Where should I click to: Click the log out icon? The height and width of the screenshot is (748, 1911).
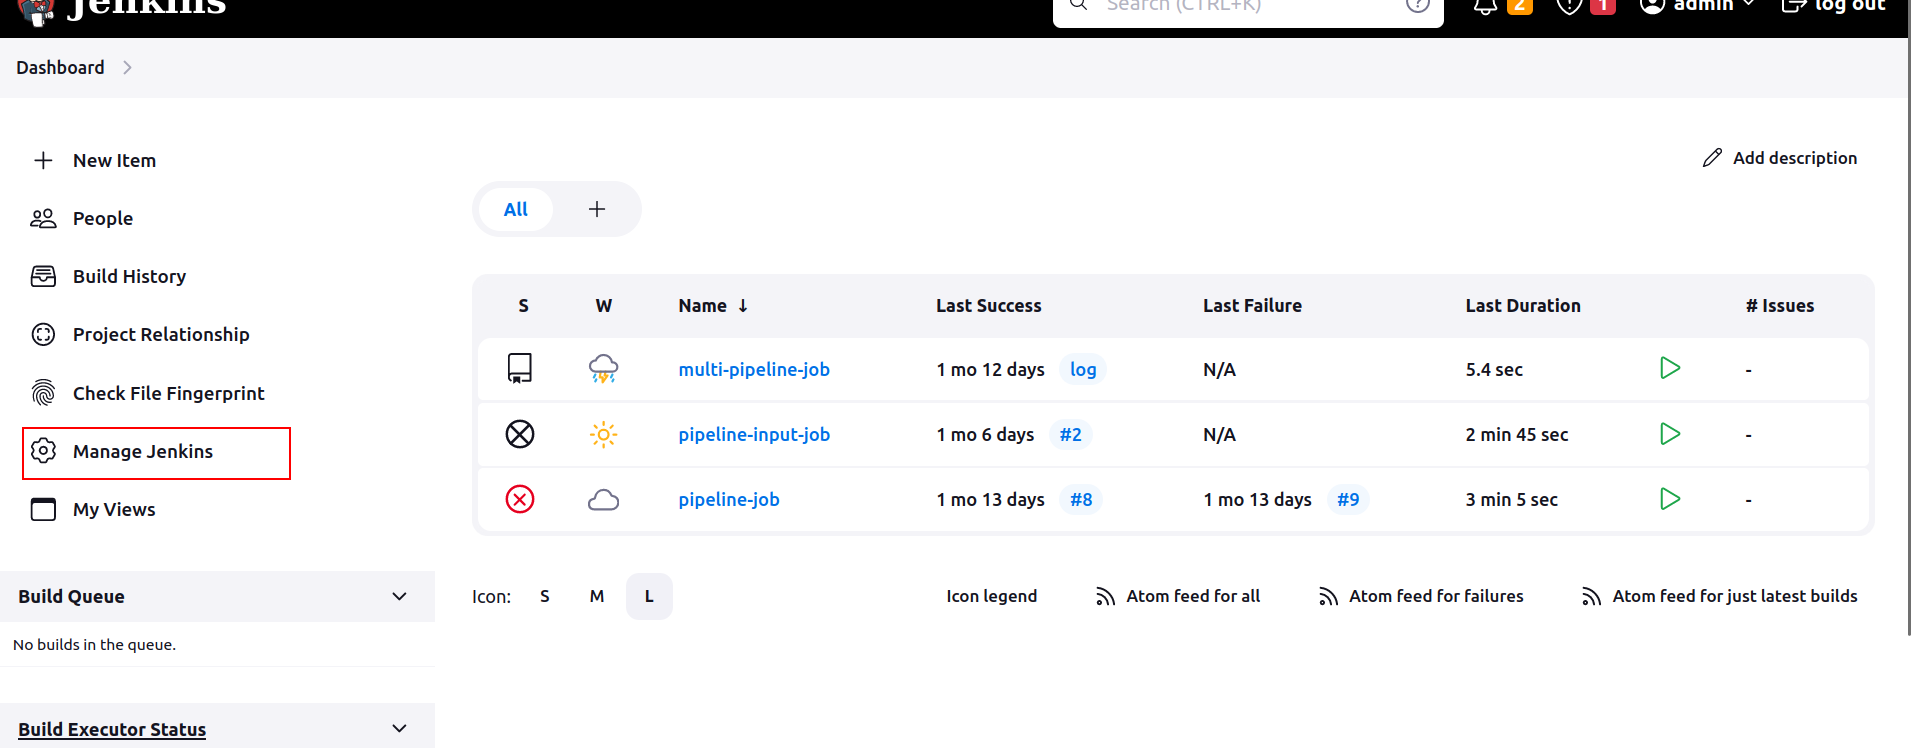(x=1794, y=5)
